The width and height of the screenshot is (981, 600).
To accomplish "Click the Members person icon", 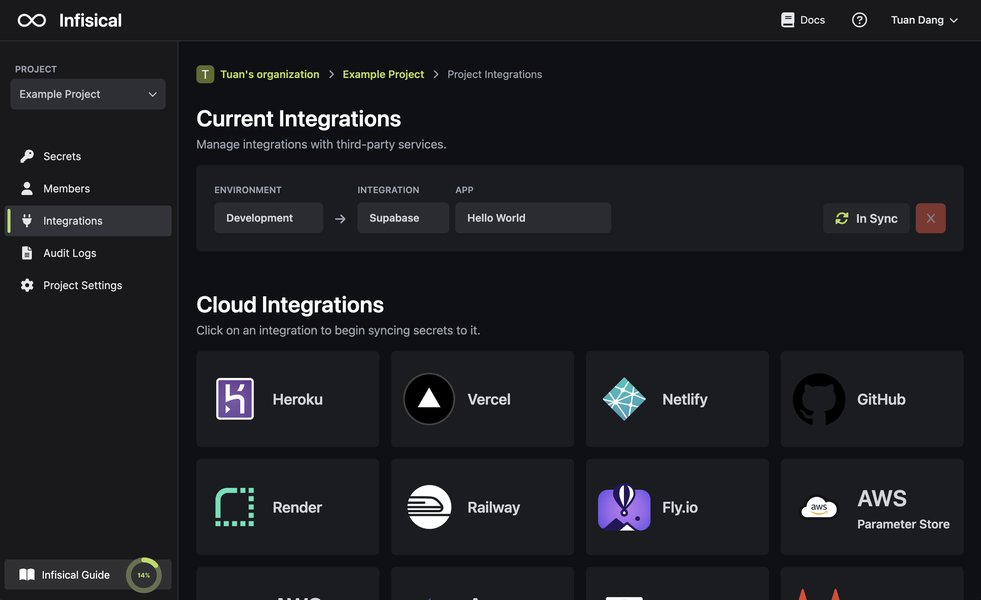I will coord(27,188).
